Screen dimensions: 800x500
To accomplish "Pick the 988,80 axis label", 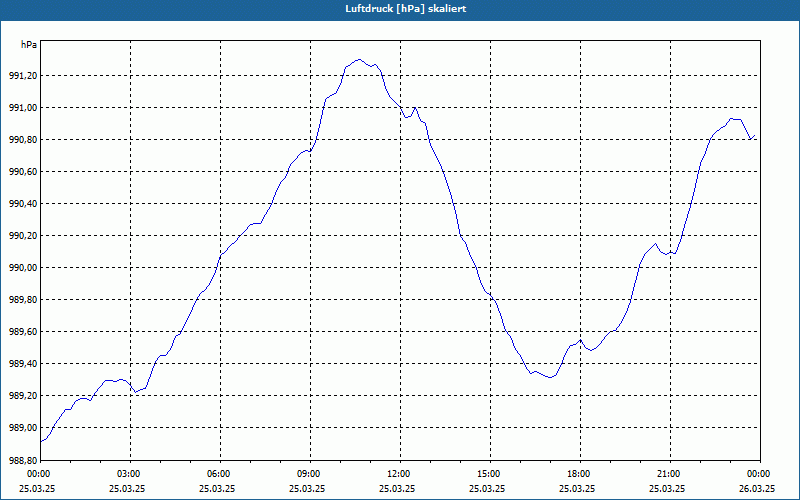I will coord(23,460).
